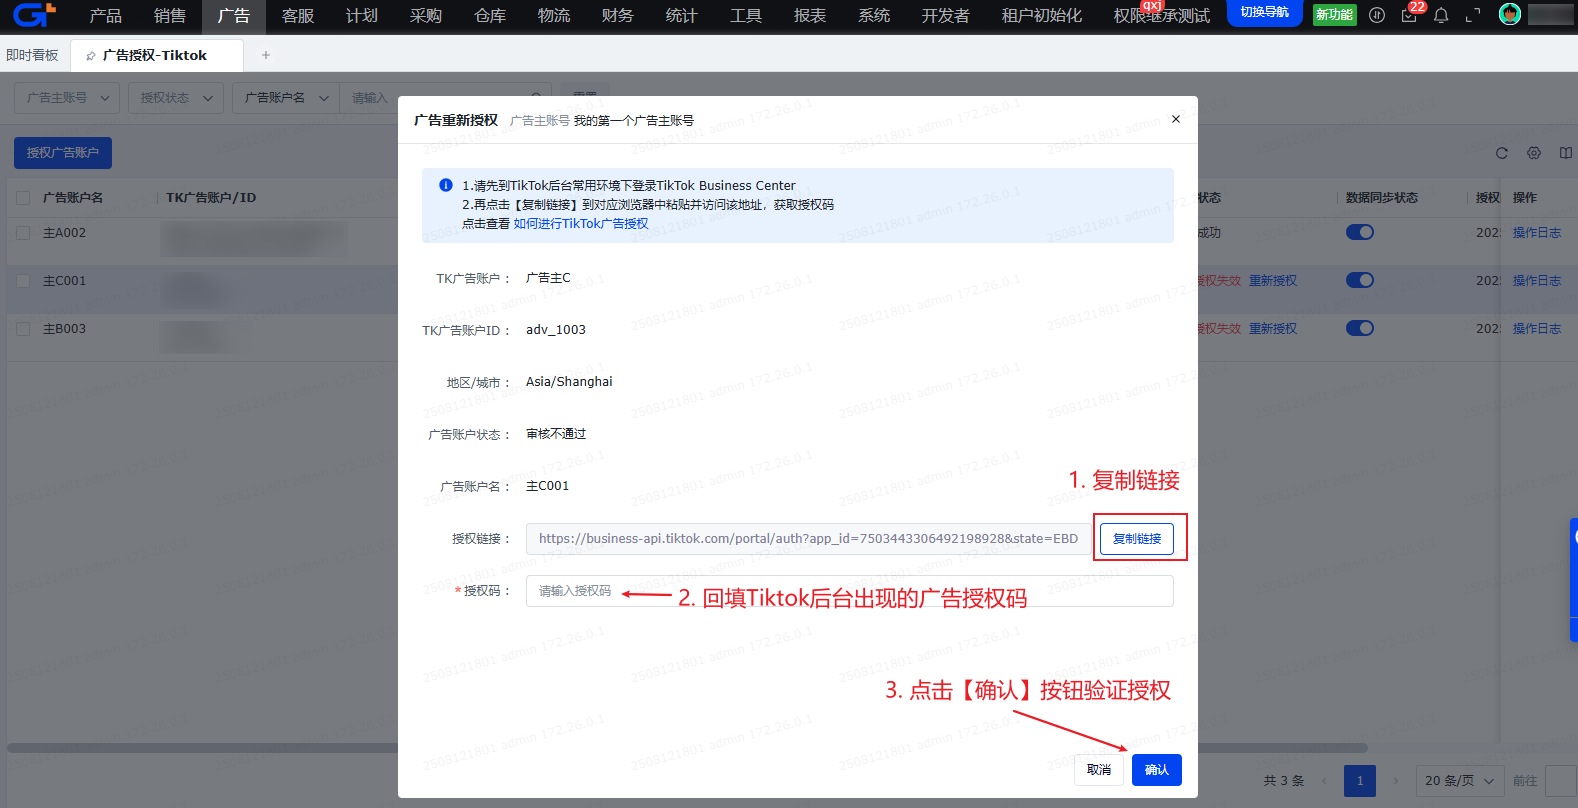Click the 授权链接 URL field
1578x808 pixels.
click(809, 539)
